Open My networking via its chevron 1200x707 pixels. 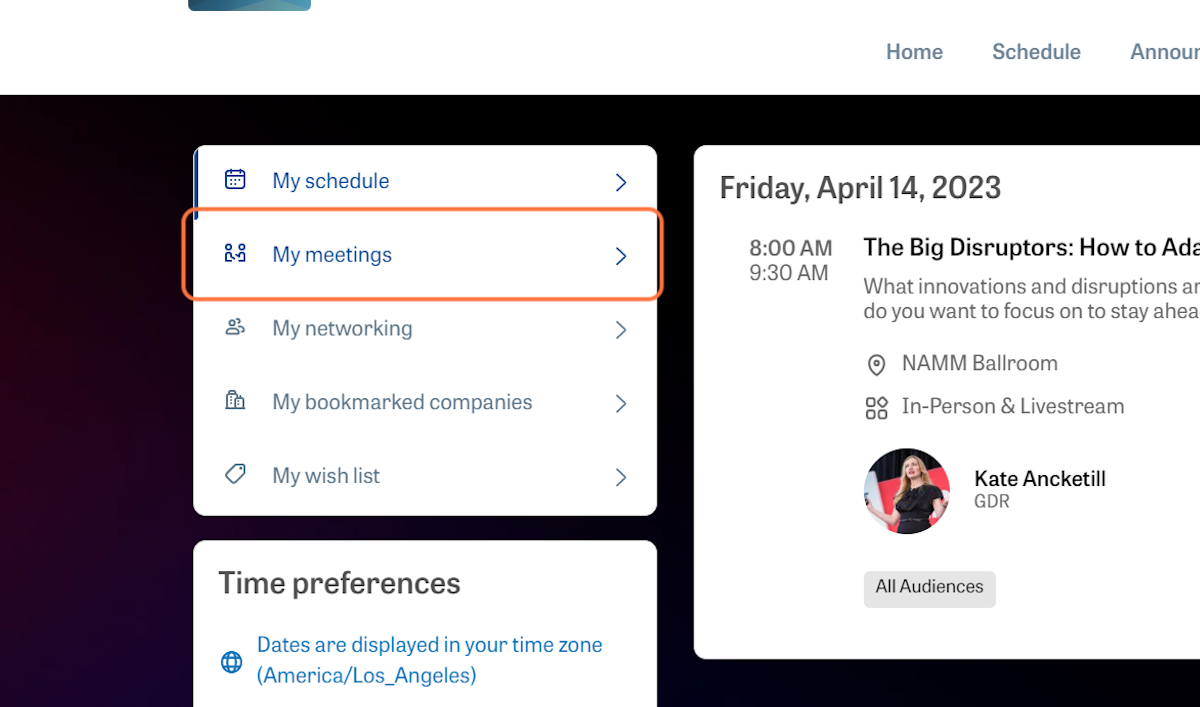(620, 329)
